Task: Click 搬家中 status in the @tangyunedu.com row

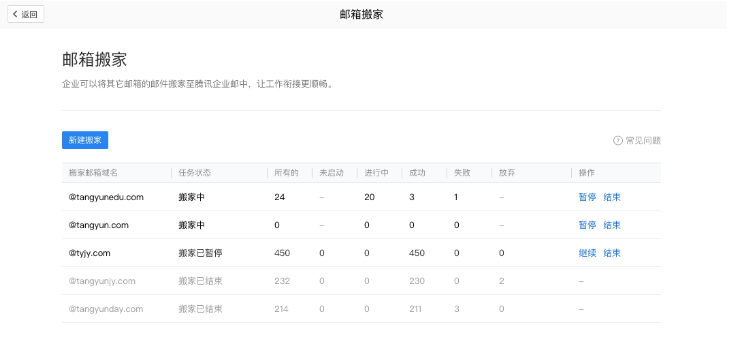Action: click(x=191, y=197)
